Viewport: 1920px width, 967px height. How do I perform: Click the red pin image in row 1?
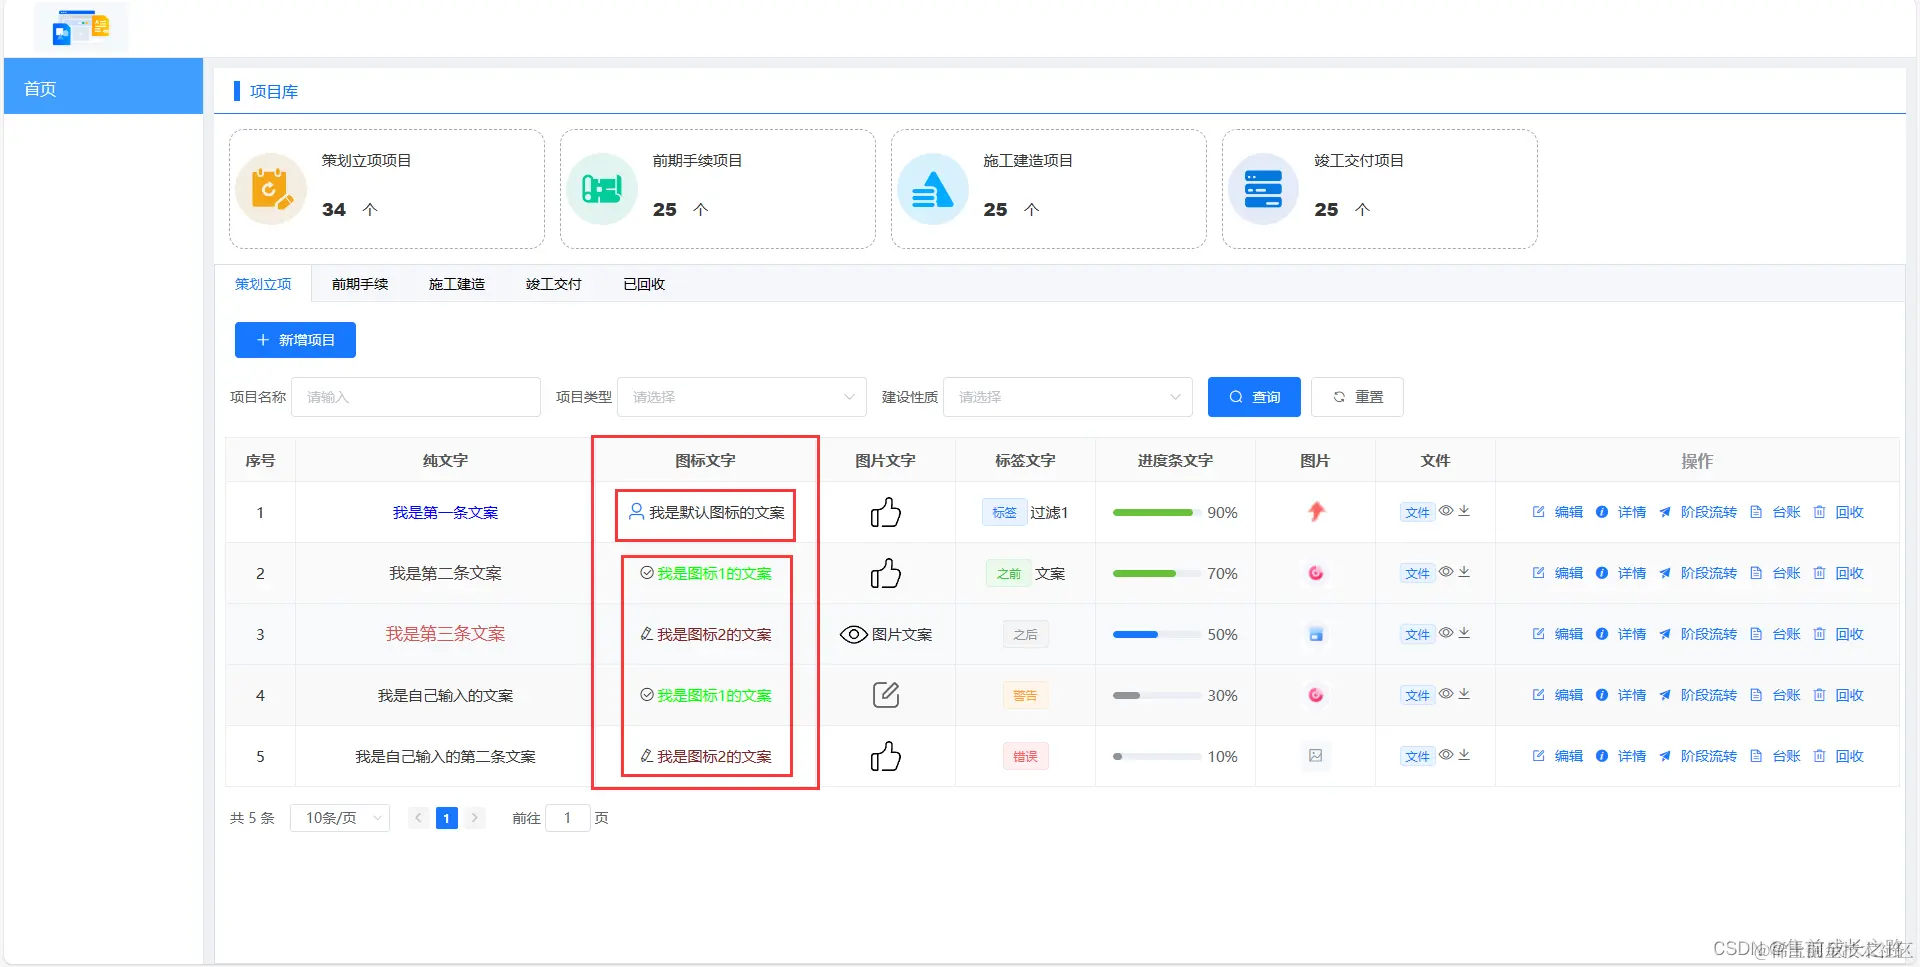[x=1316, y=512]
